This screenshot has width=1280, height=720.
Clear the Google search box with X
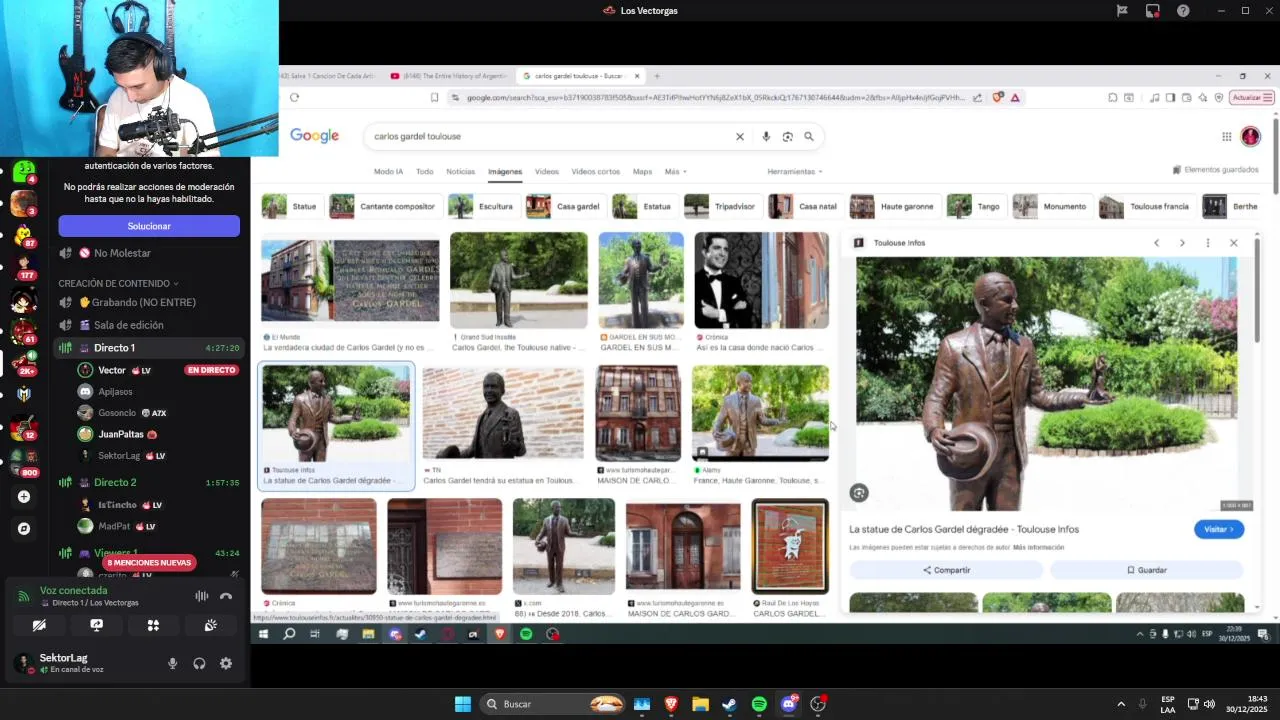[x=740, y=137]
